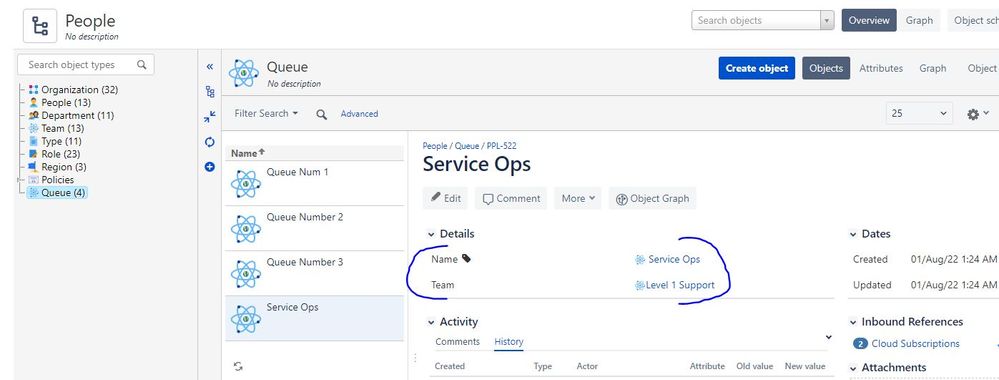This screenshot has width=999, height=380.
Task: Open the object type hierarchy tree icon
Action: (x=210, y=92)
